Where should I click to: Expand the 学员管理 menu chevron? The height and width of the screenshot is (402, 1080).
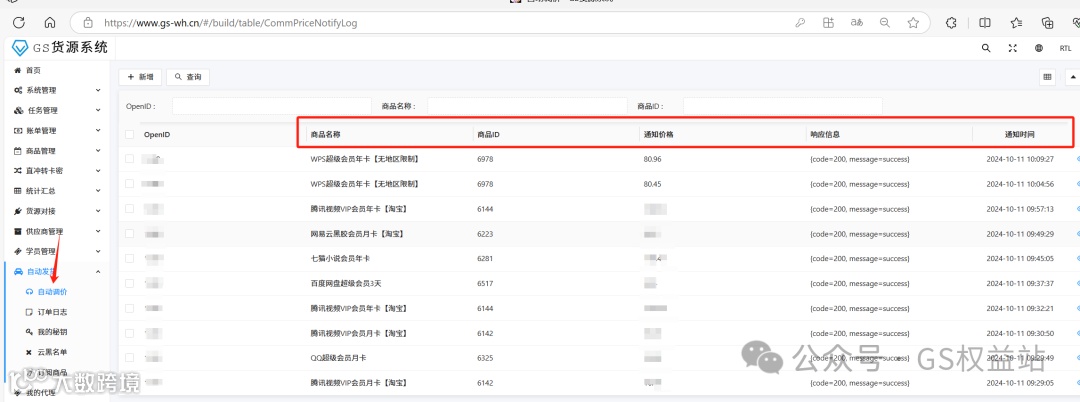(x=98, y=251)
